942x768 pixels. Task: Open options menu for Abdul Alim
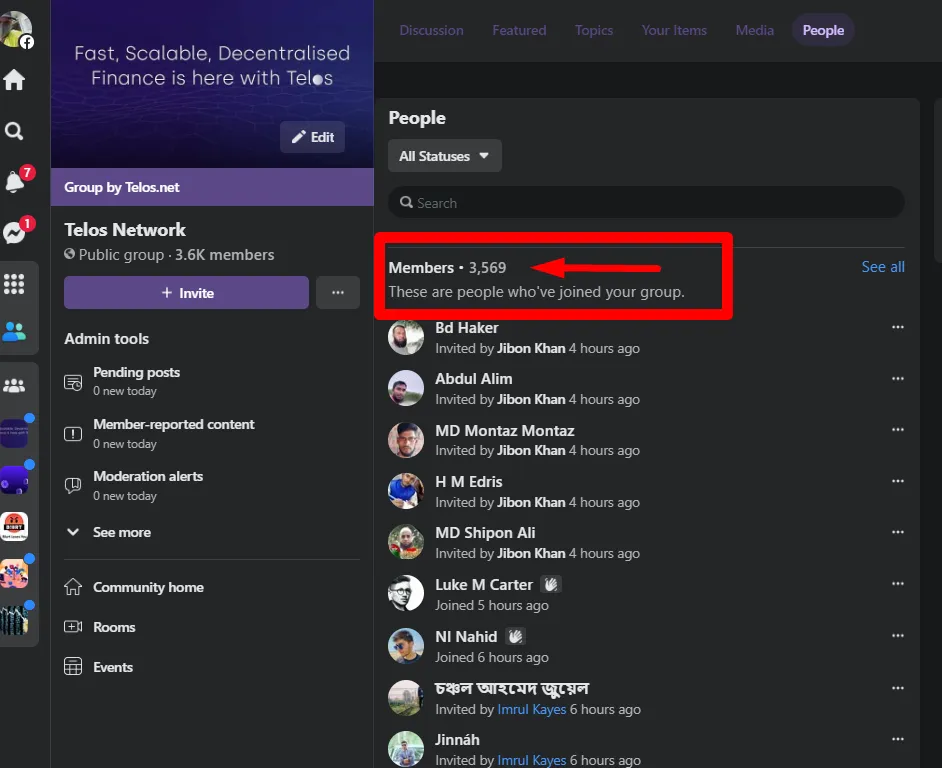[898, 379]
